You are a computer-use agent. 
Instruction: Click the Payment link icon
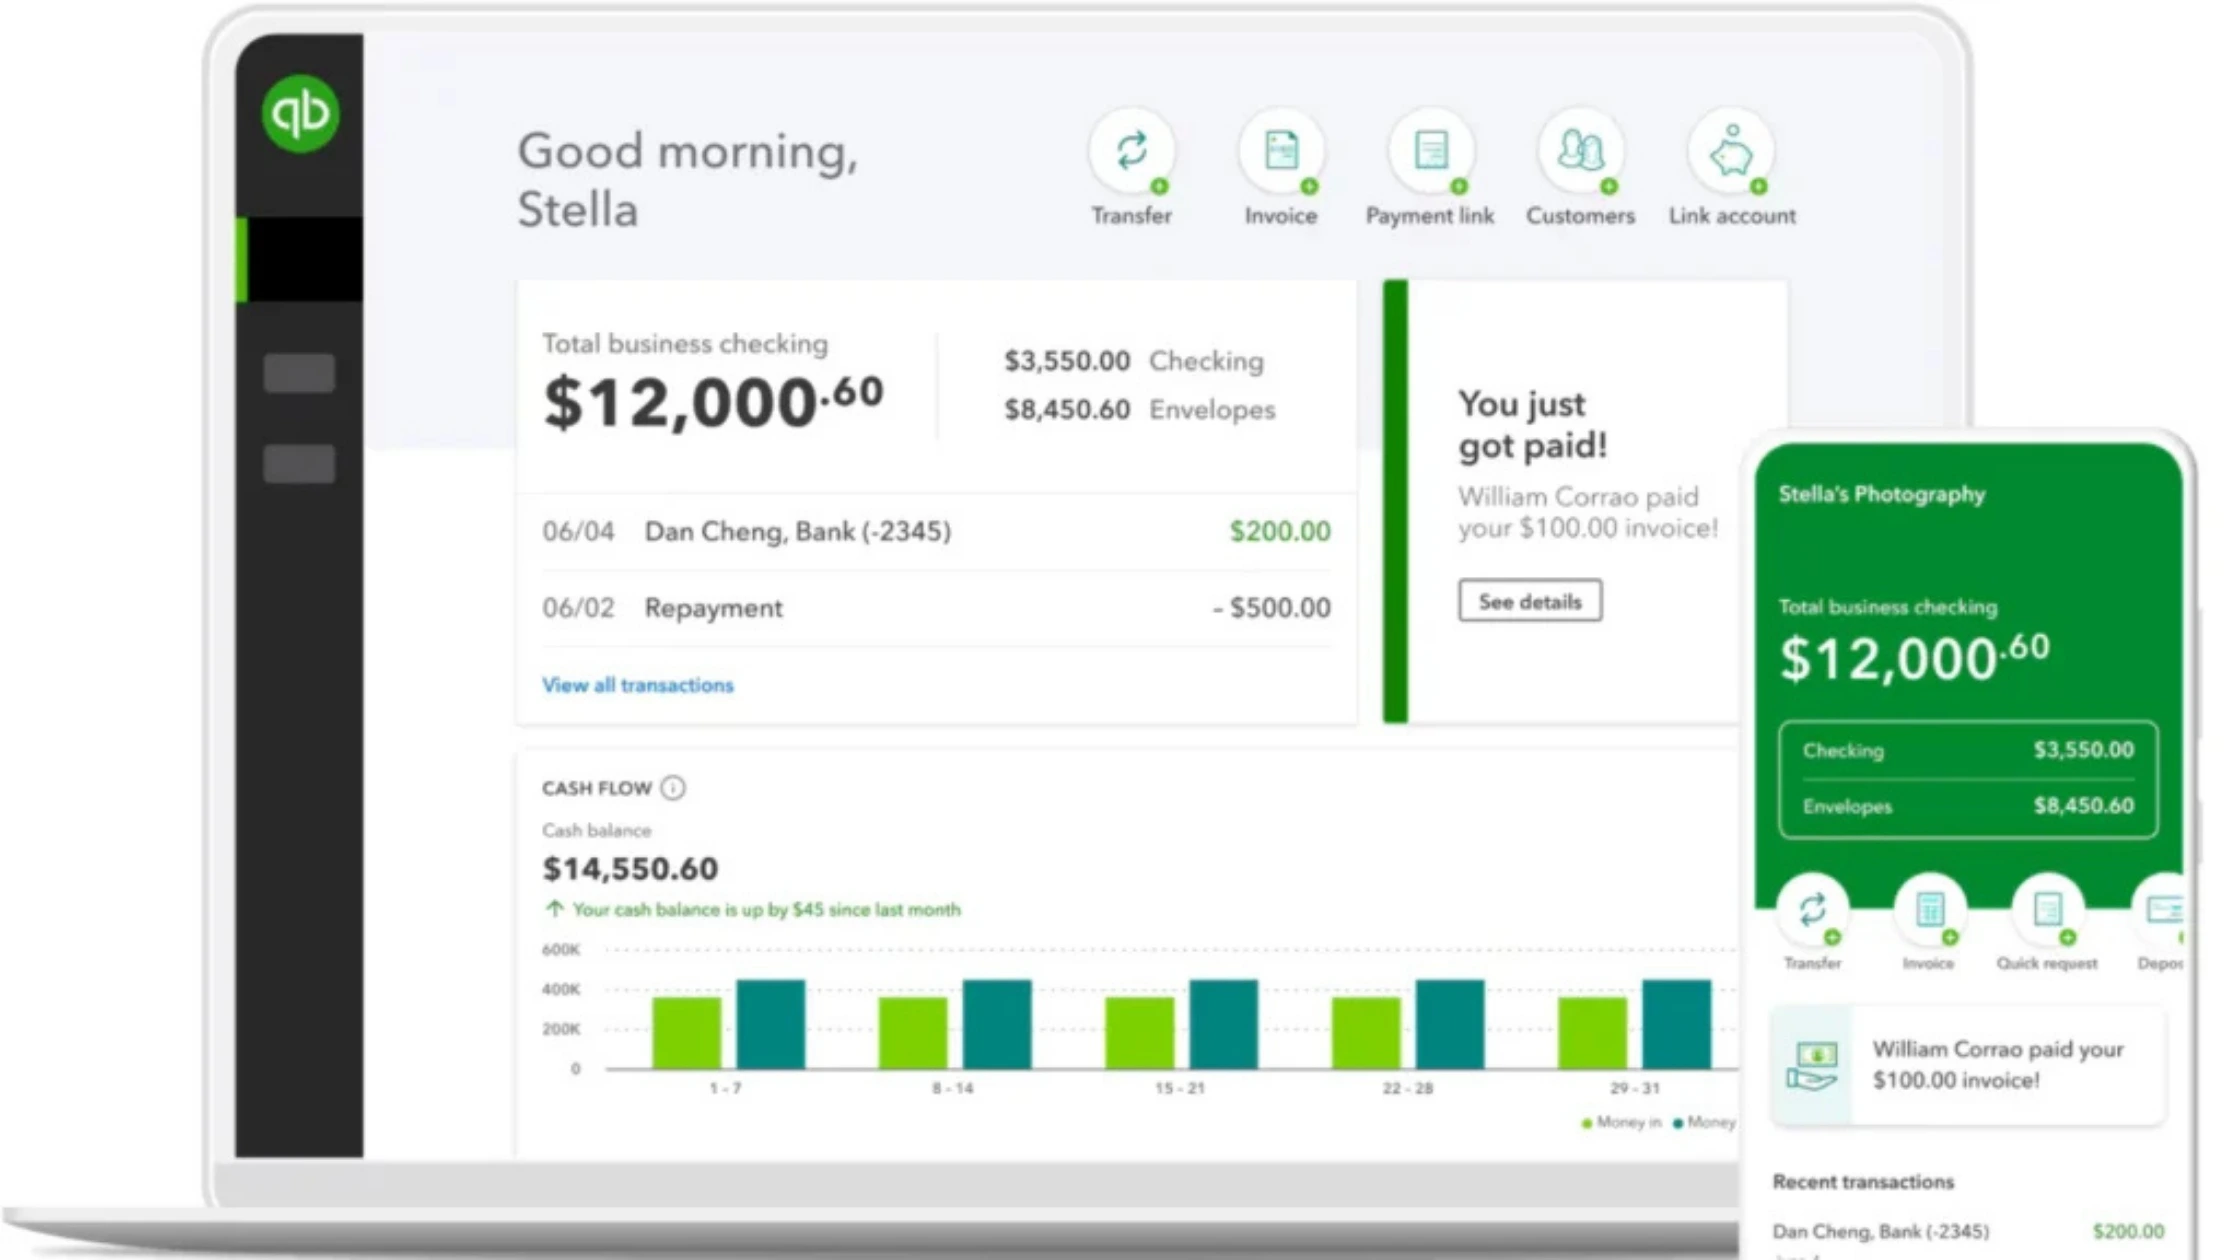pos(1430,152)
